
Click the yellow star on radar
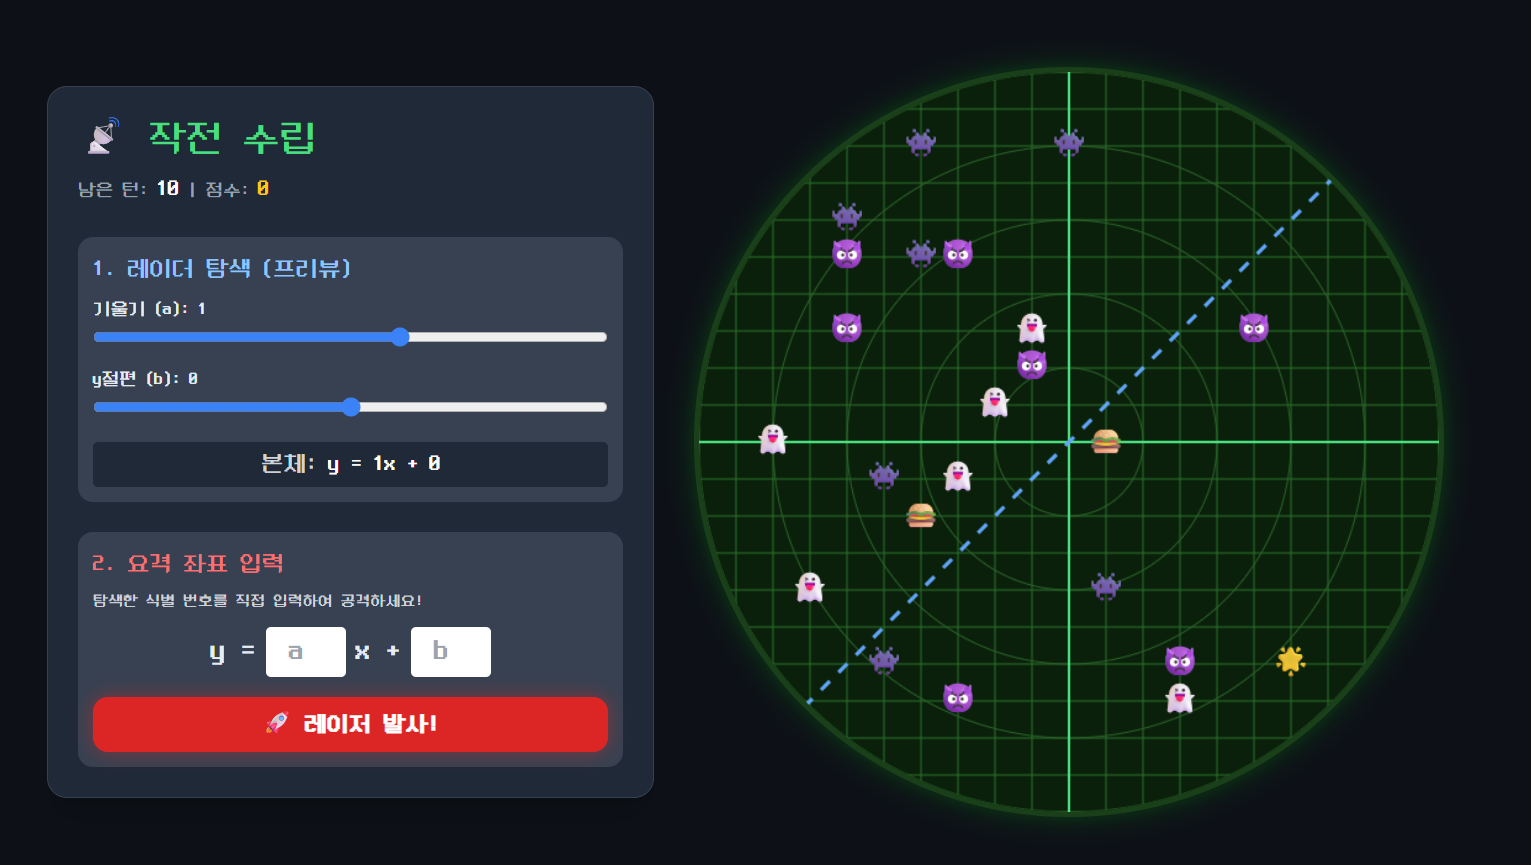(x=1291, y=660)
